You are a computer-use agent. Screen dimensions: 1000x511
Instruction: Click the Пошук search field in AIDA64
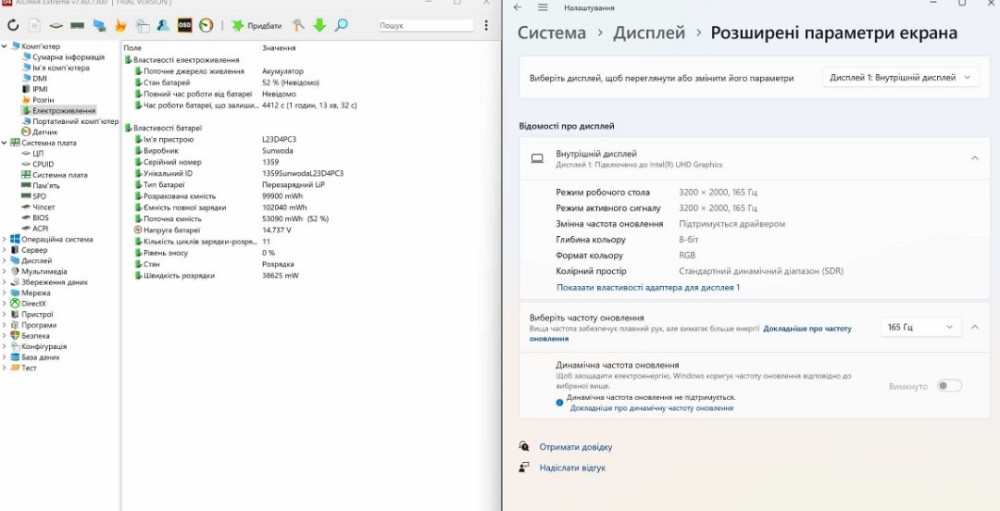[x=425, y=26]
